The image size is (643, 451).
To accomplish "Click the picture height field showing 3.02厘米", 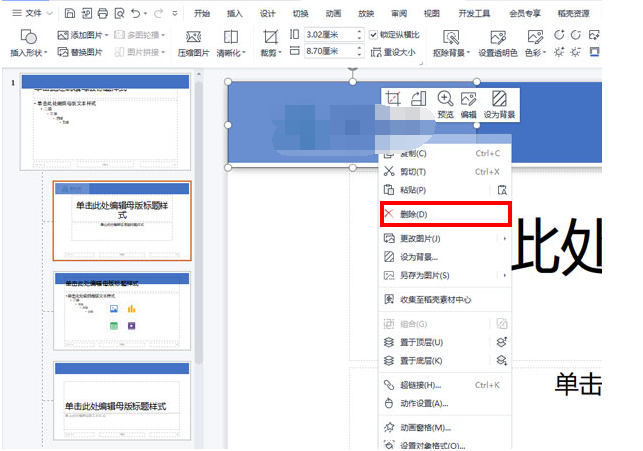I will (333, 35).
